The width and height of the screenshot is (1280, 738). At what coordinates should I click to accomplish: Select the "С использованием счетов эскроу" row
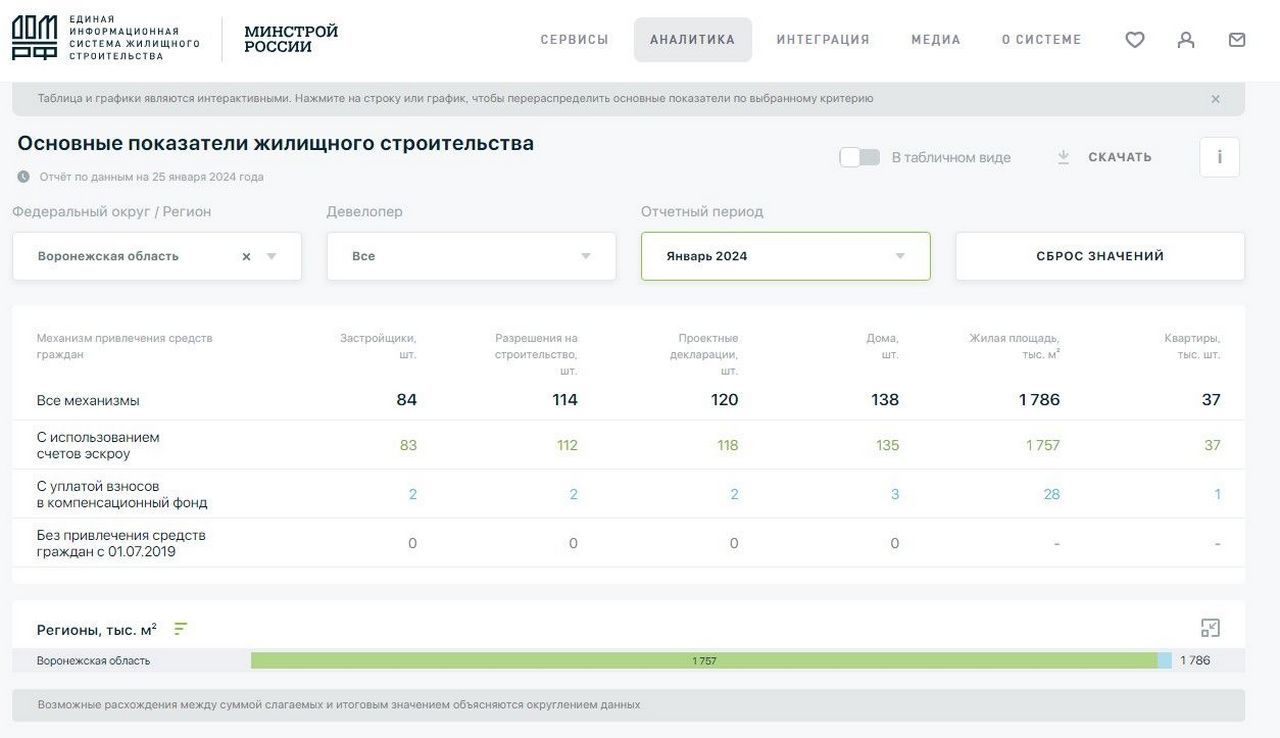pos(629,445)
